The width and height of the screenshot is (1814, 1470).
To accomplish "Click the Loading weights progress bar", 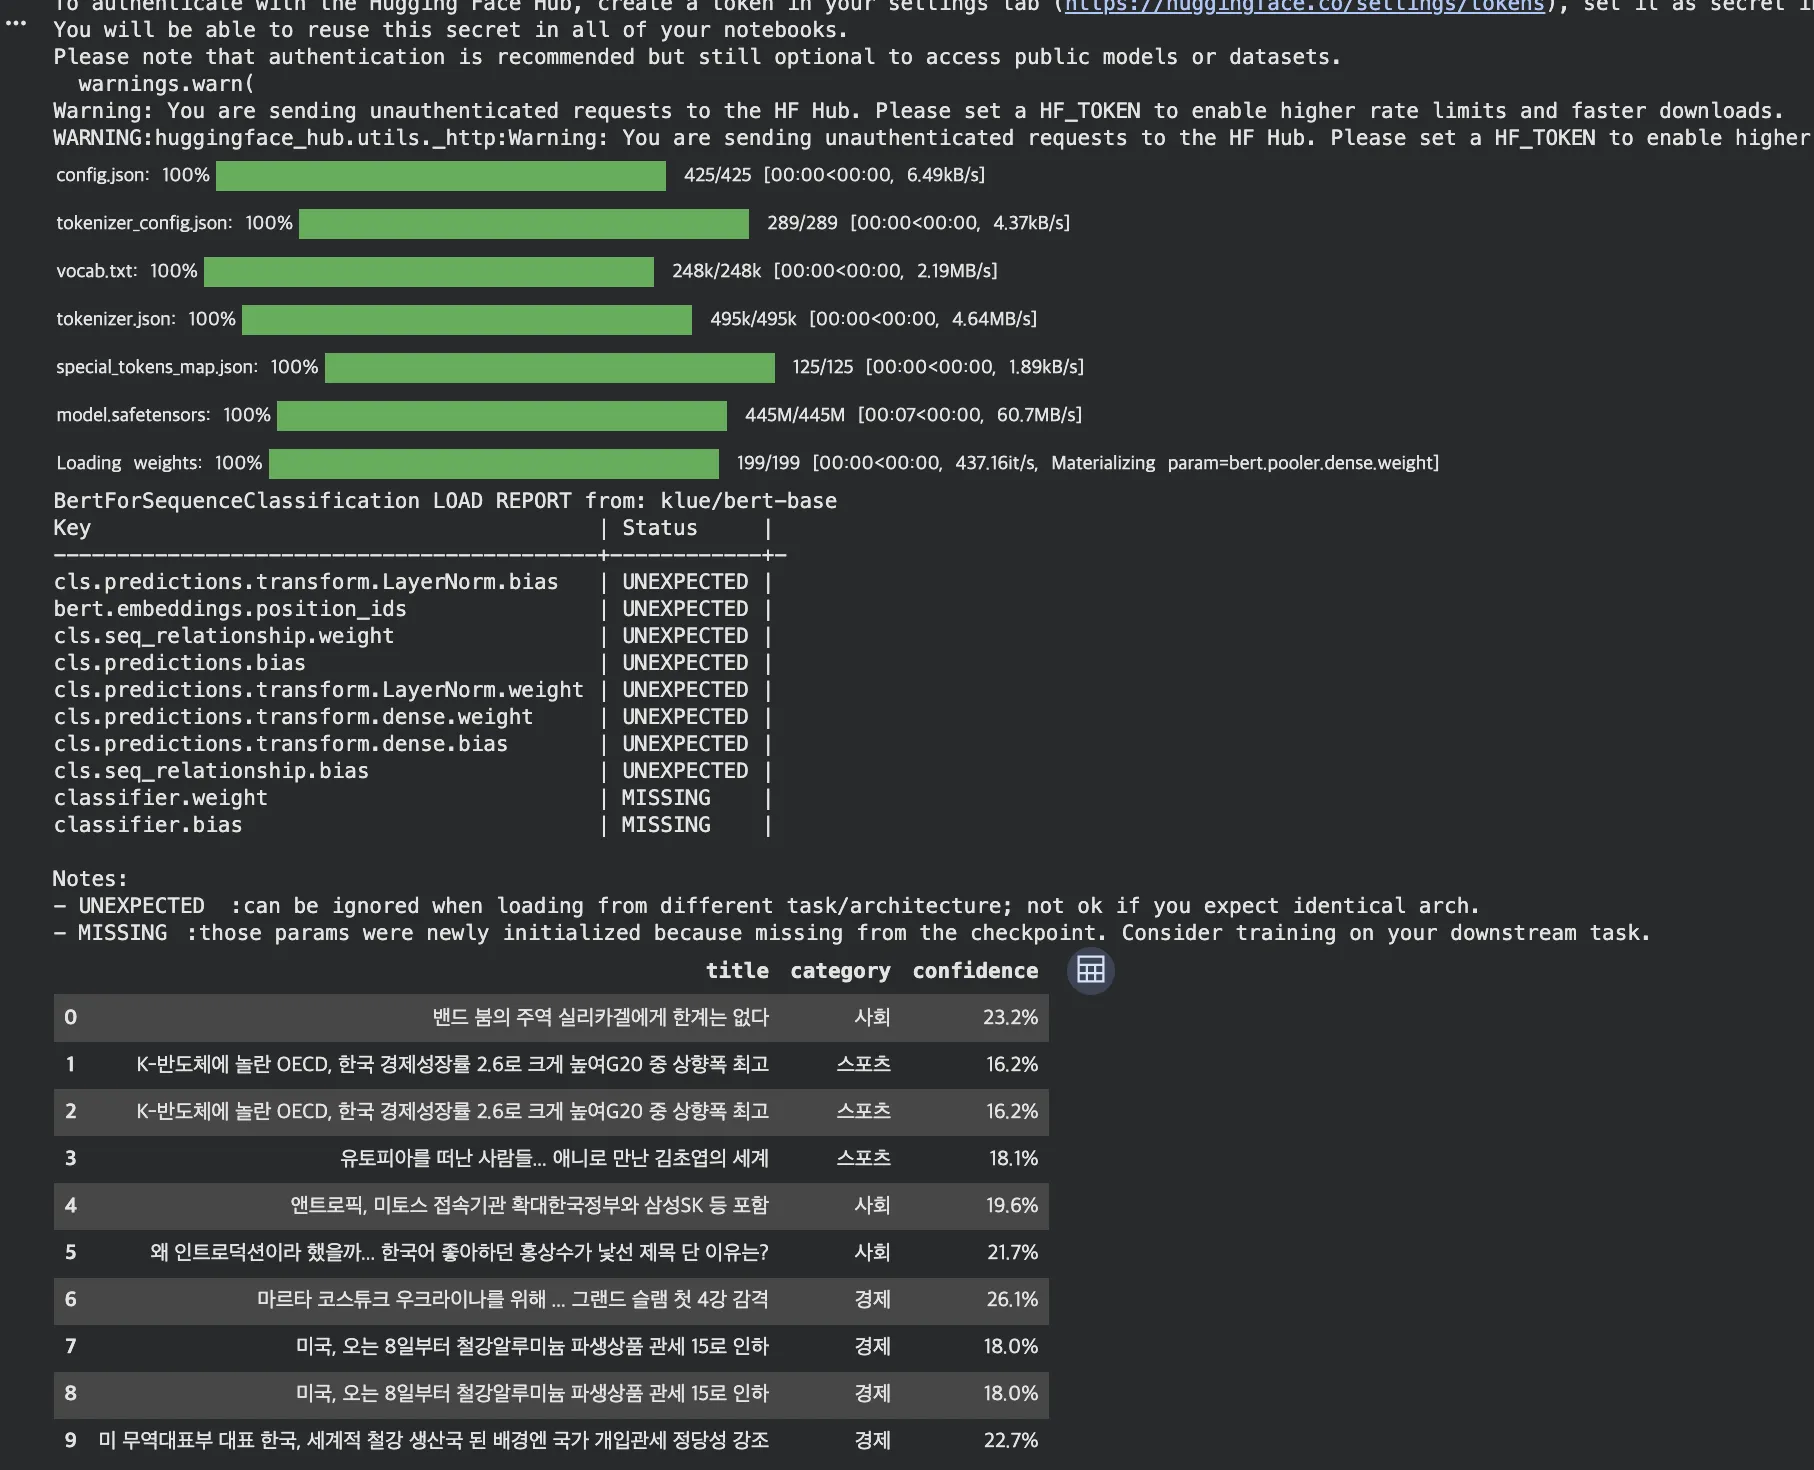I will coord(494,463).
